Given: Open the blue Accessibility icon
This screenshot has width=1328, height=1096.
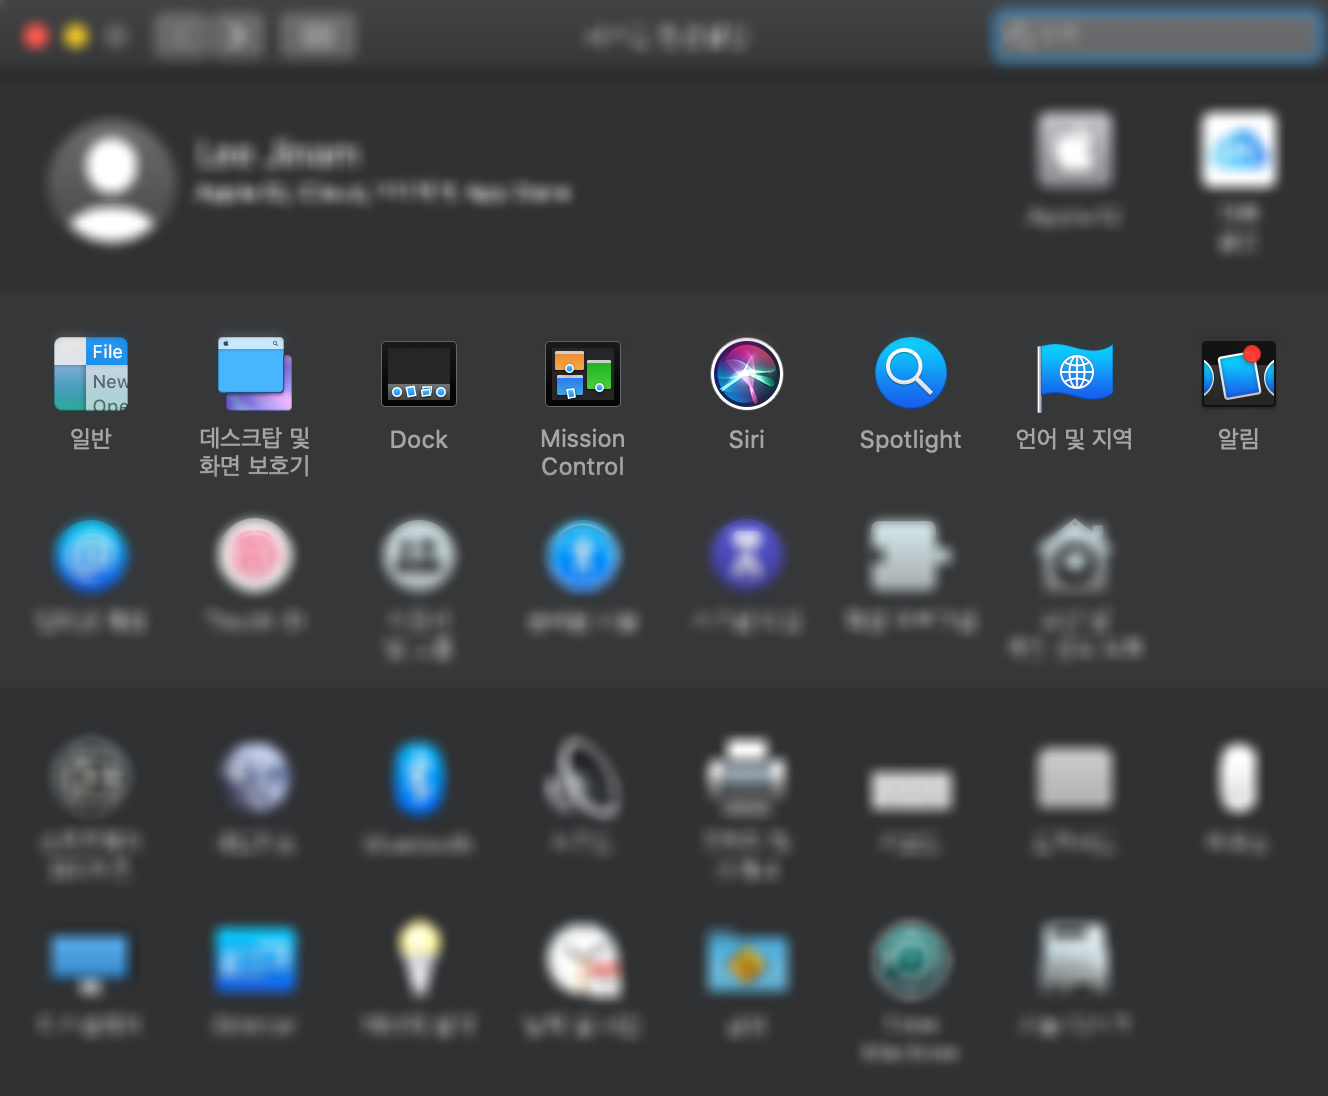Looking at the screenshot, I should pyautogui.click(x=583, y=556).
